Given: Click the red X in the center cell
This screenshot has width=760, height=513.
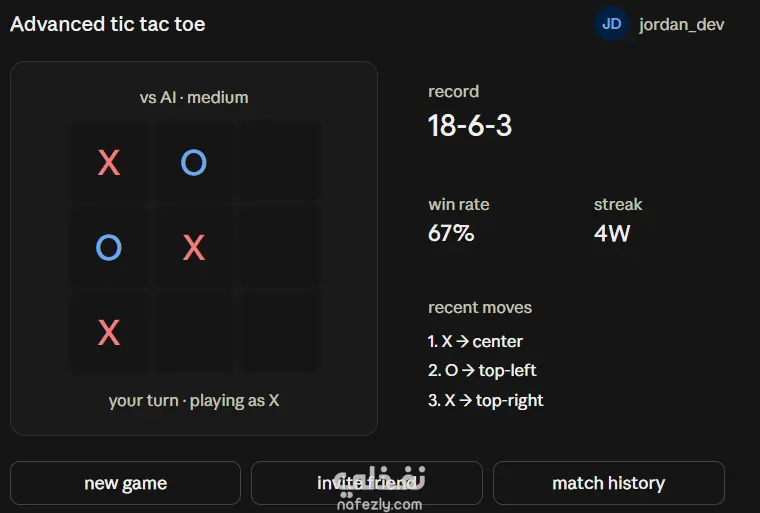Looking at the screenshot, I should coord(194,247).
